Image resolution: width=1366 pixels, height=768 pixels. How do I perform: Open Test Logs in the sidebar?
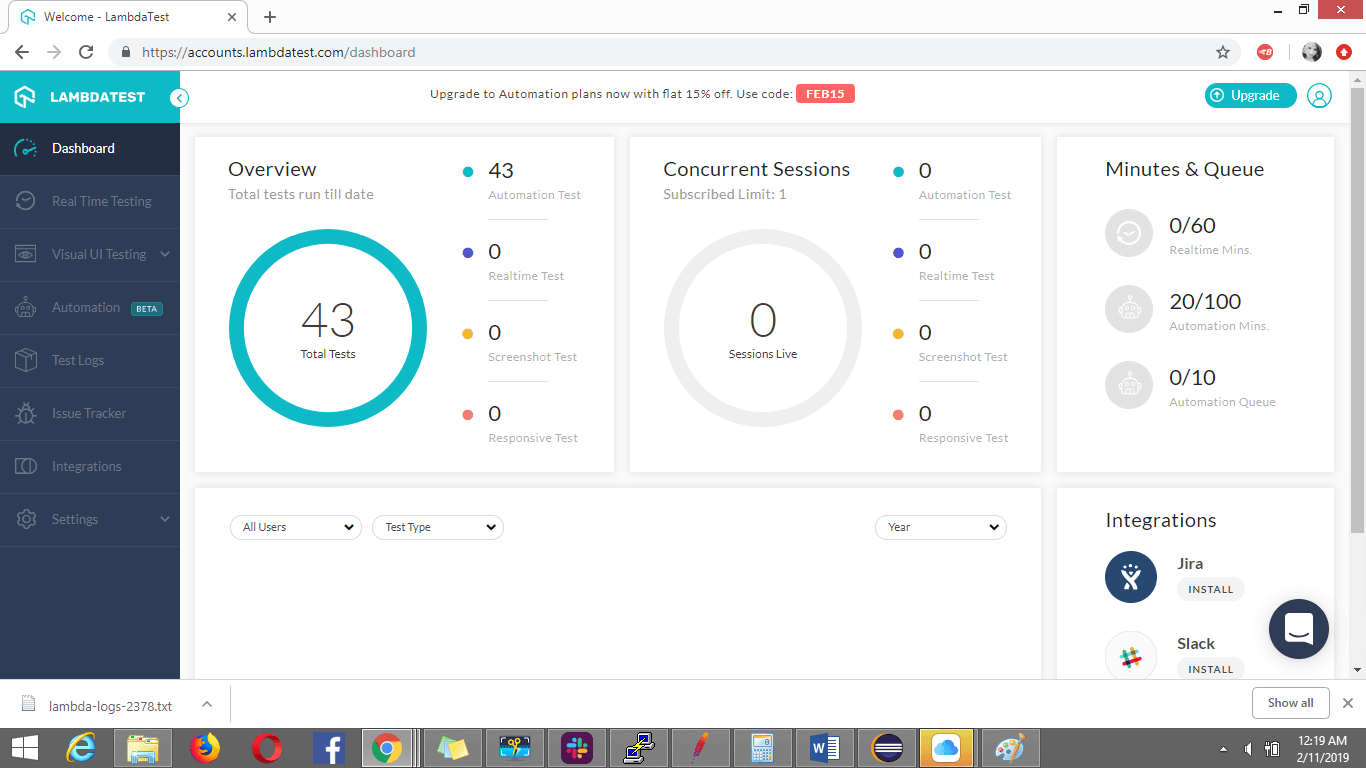point(78,360)
